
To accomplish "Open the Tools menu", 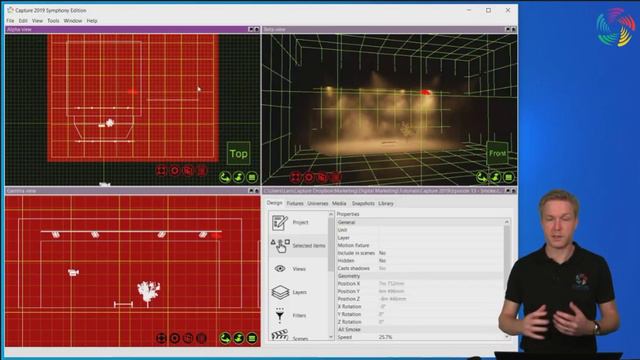I will [x=53, y=21].
